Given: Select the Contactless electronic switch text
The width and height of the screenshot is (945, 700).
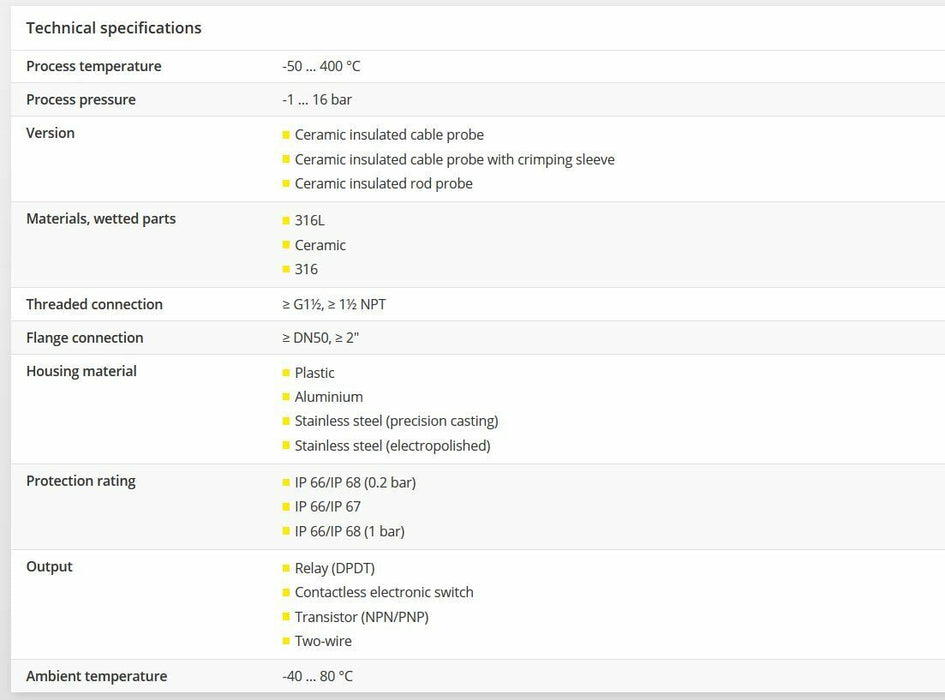Looking at the screenshot, I should click(x=384, y=593).
